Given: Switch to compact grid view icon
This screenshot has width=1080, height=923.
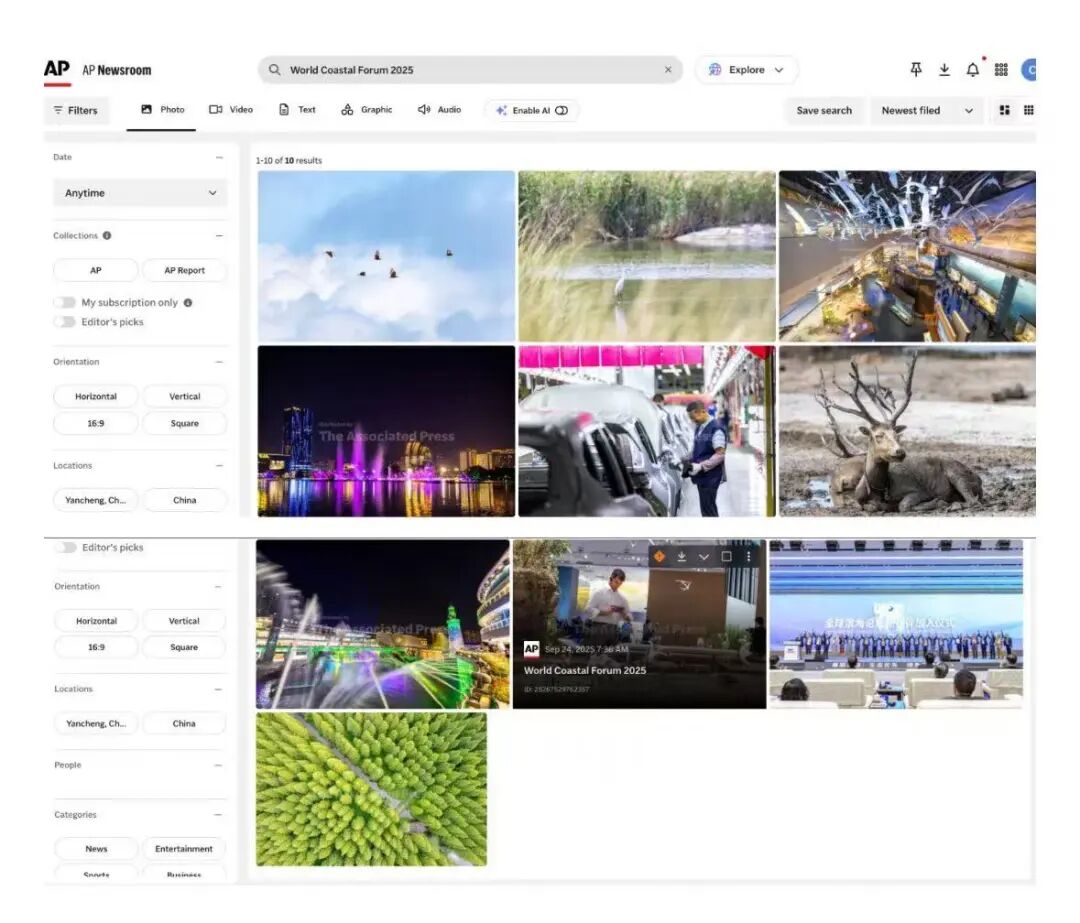Looking at the screenshot, I should click(x=1028, y=110).
